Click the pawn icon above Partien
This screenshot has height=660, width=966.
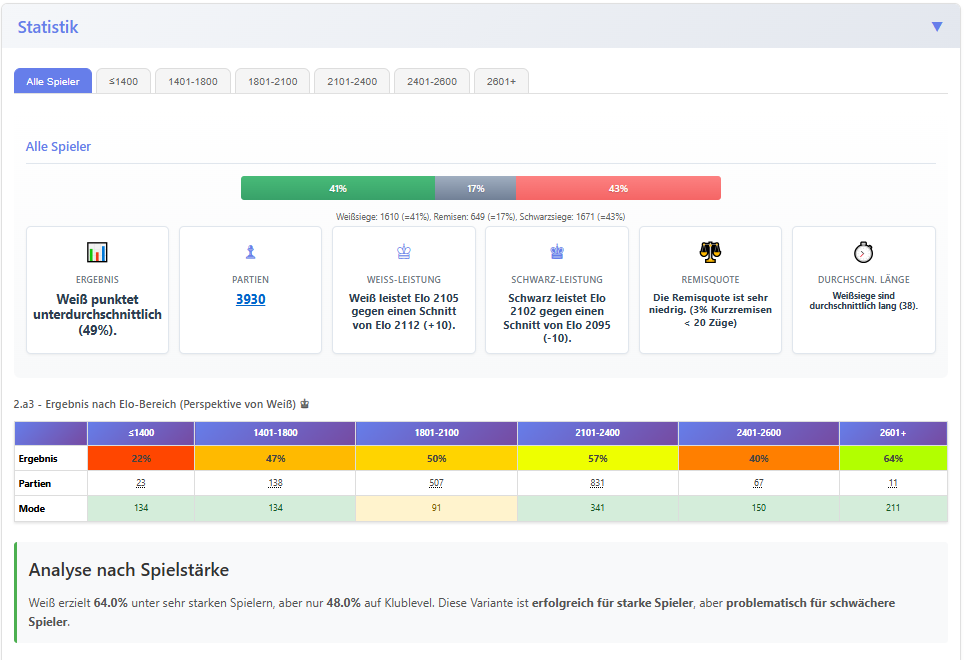coord(250,252)
